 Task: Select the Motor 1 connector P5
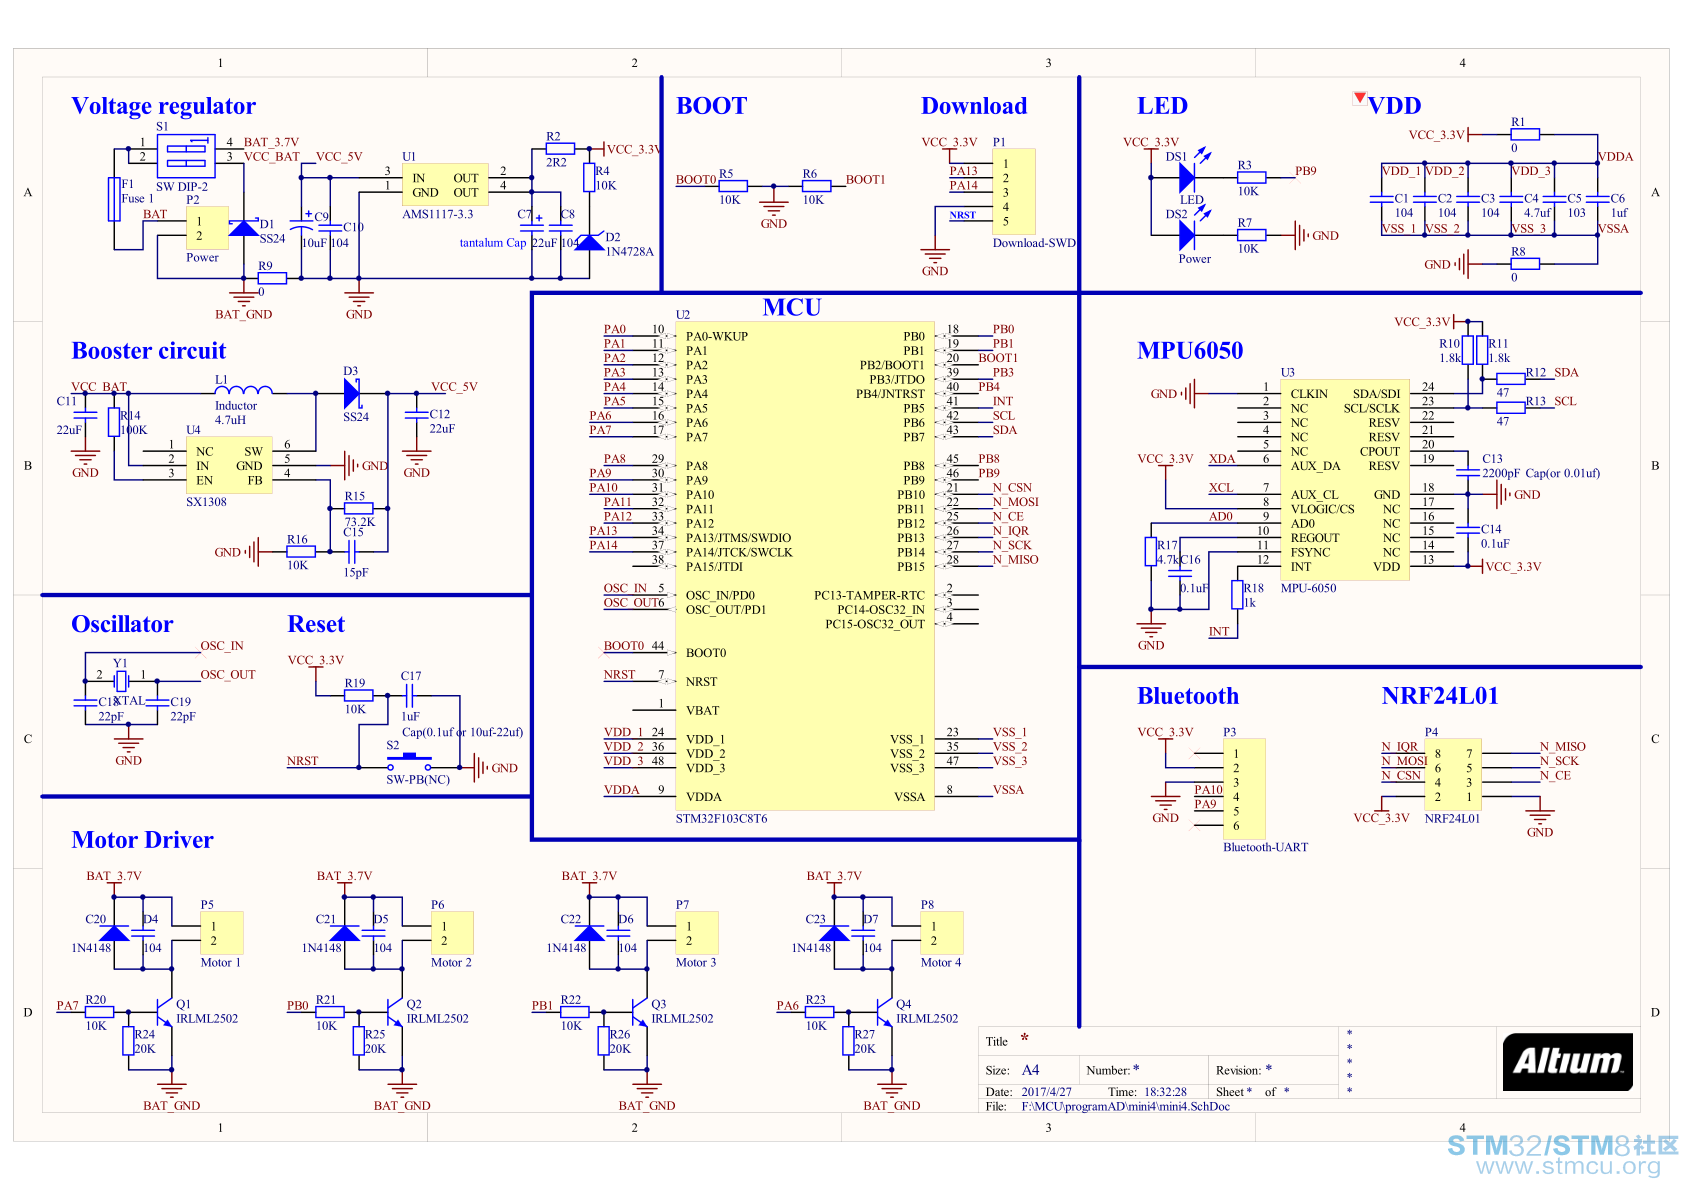[222, 932]
